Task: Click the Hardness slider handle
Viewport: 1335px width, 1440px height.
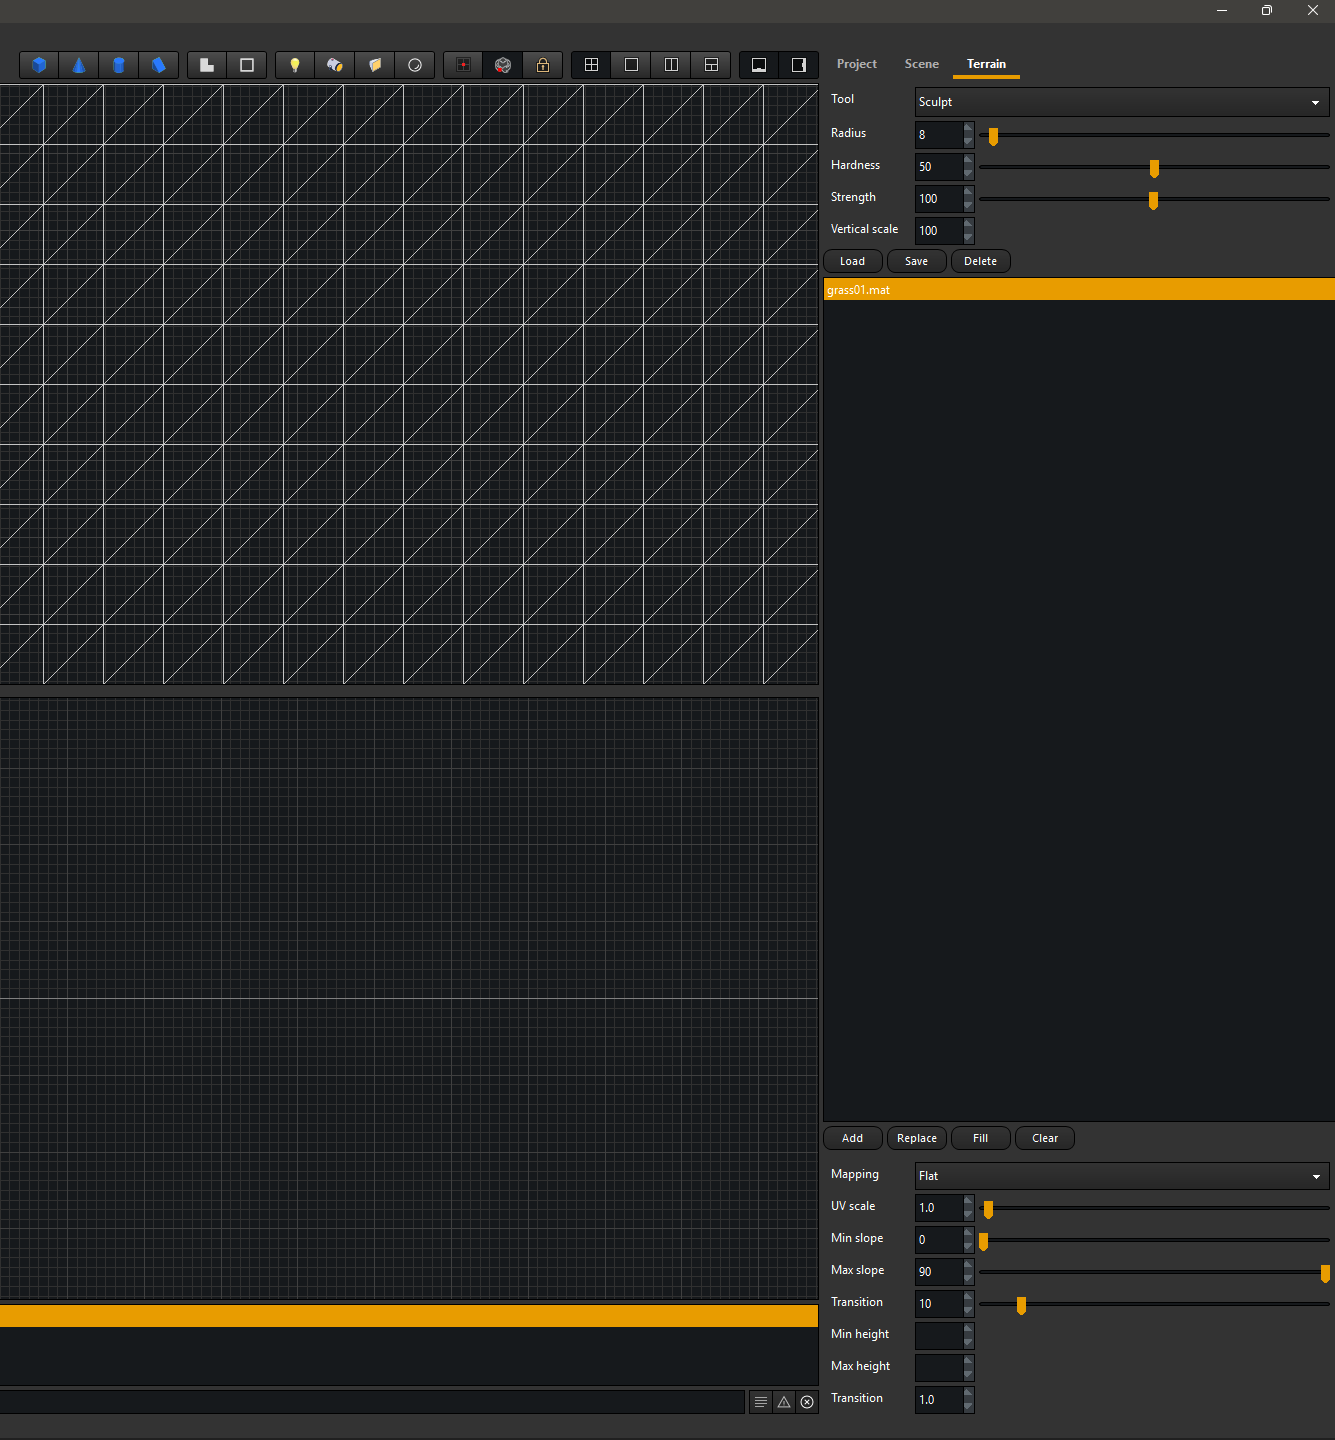Action: click(1154, 168)
